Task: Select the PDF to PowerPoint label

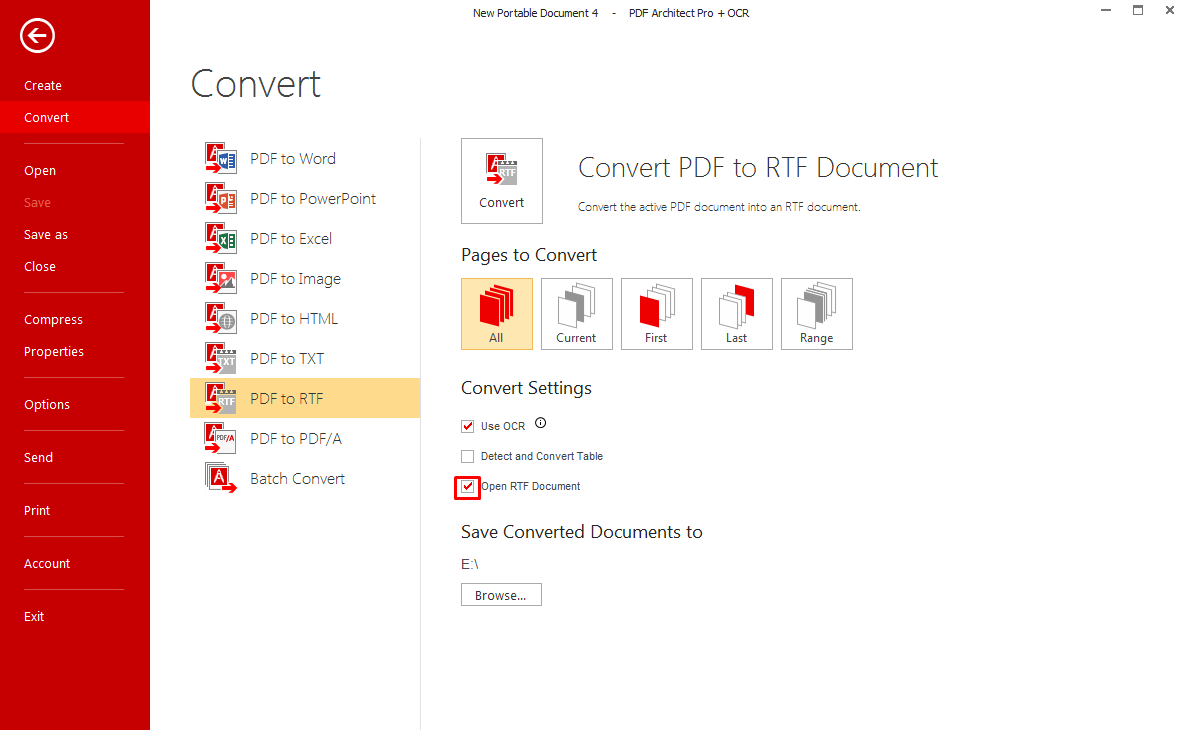Action: coord(313,198)
